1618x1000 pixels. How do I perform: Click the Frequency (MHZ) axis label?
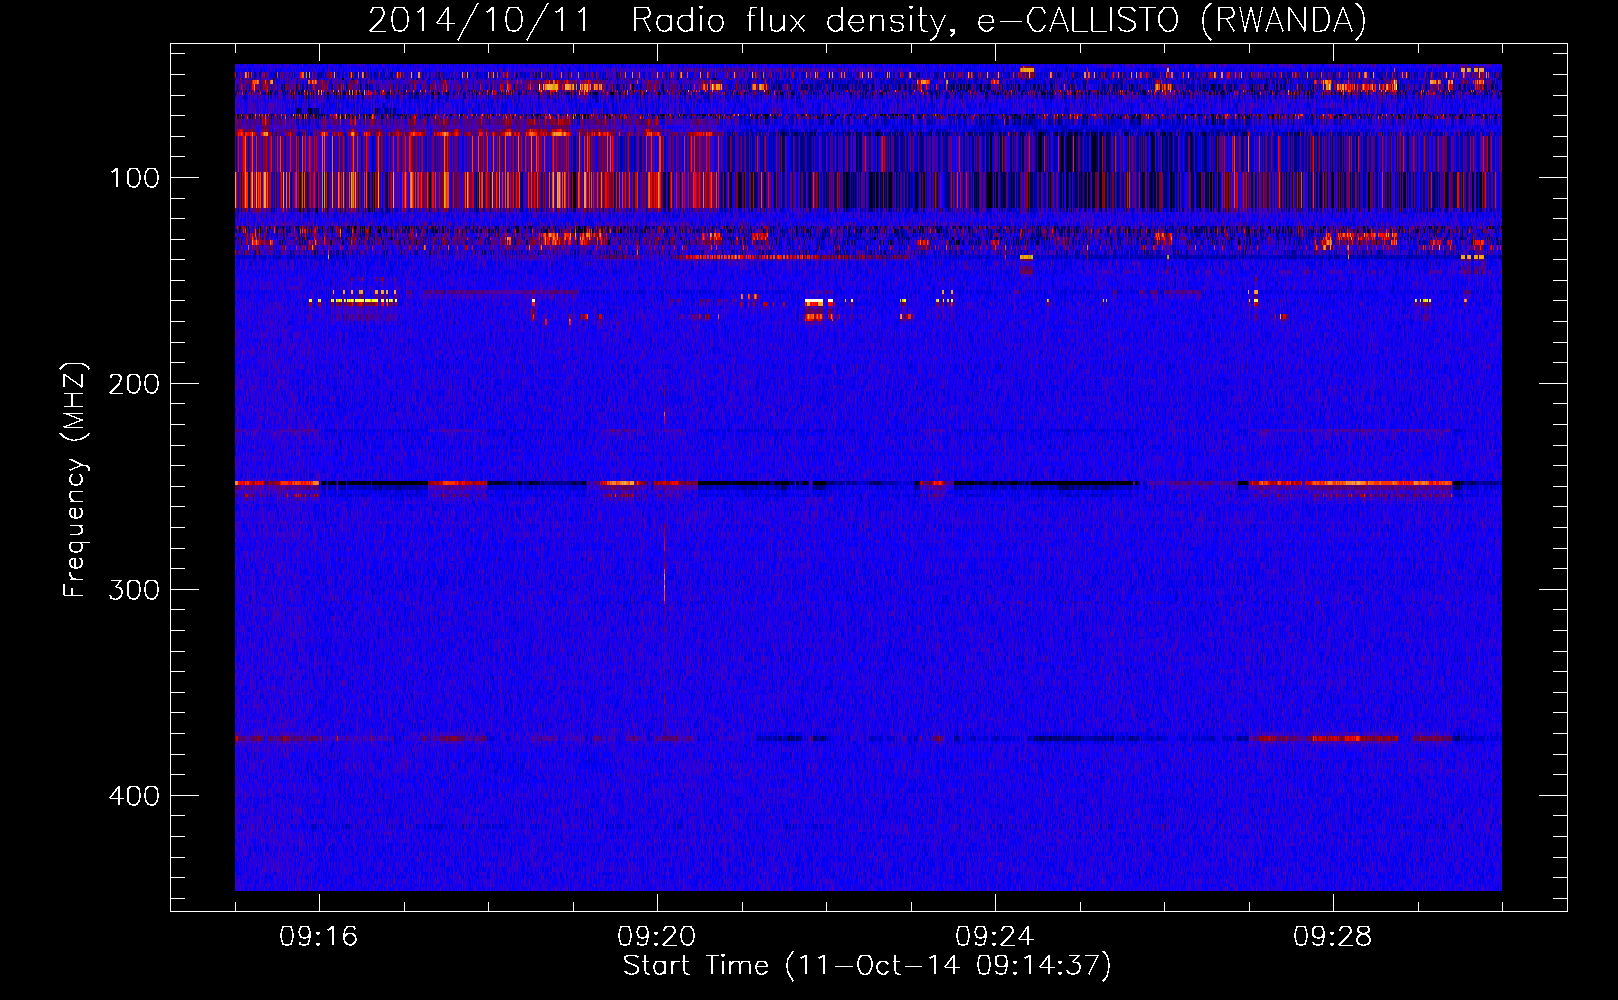click(x=75, y=480)
